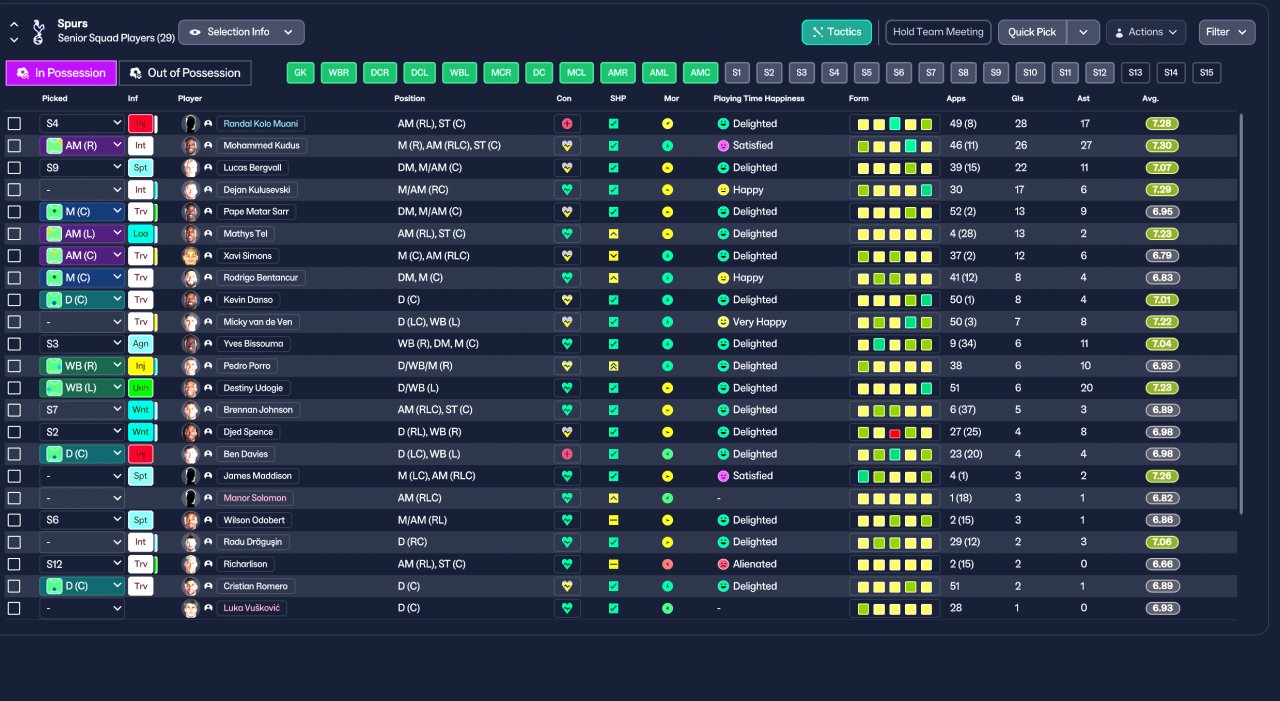Open the Tactics button

837,32
